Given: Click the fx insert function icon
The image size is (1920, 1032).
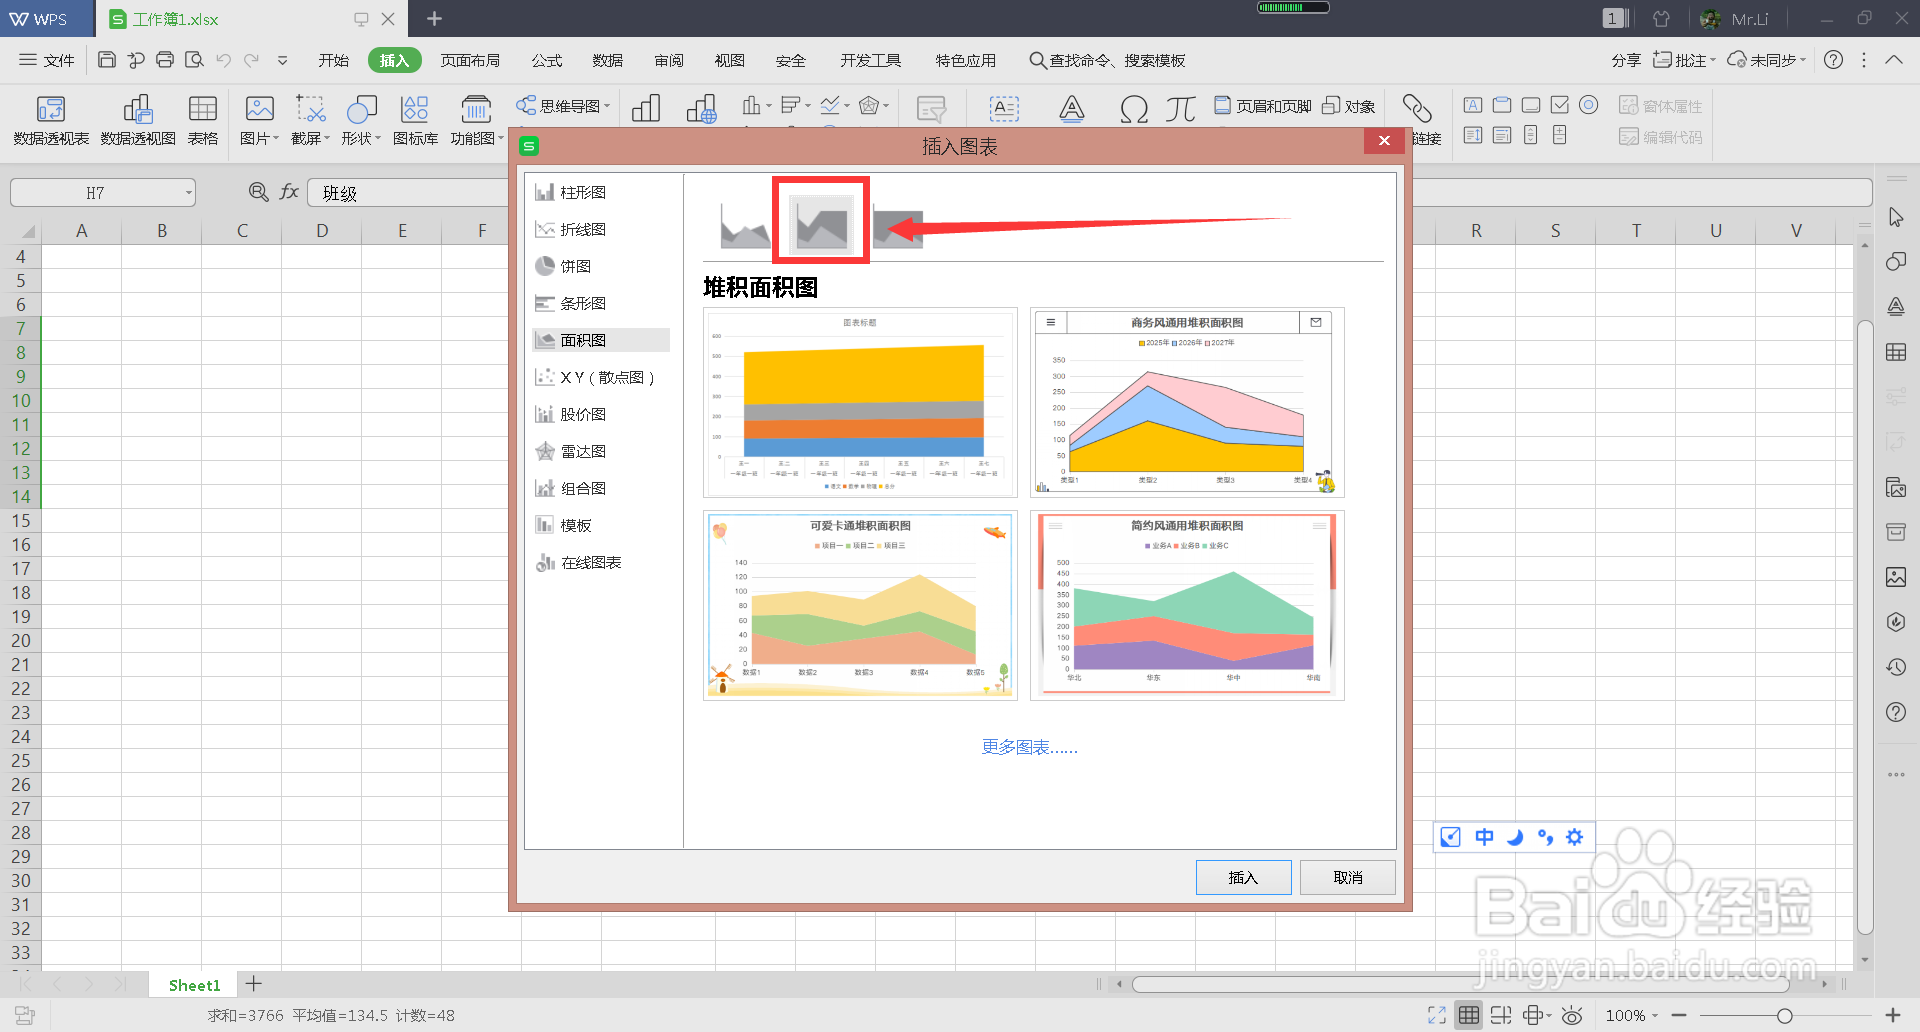Looking at the screenshot, I should coord(289,192).
